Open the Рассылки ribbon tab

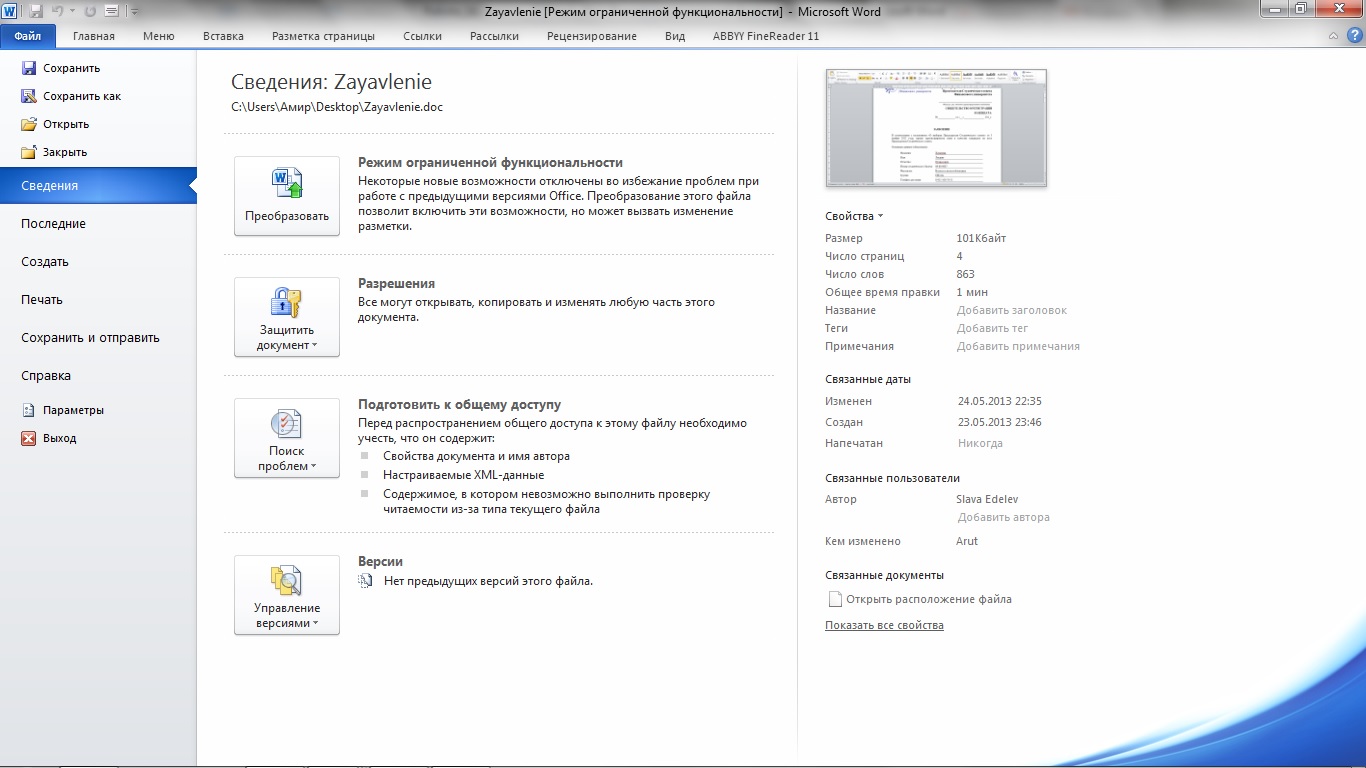tap(494, 36)
